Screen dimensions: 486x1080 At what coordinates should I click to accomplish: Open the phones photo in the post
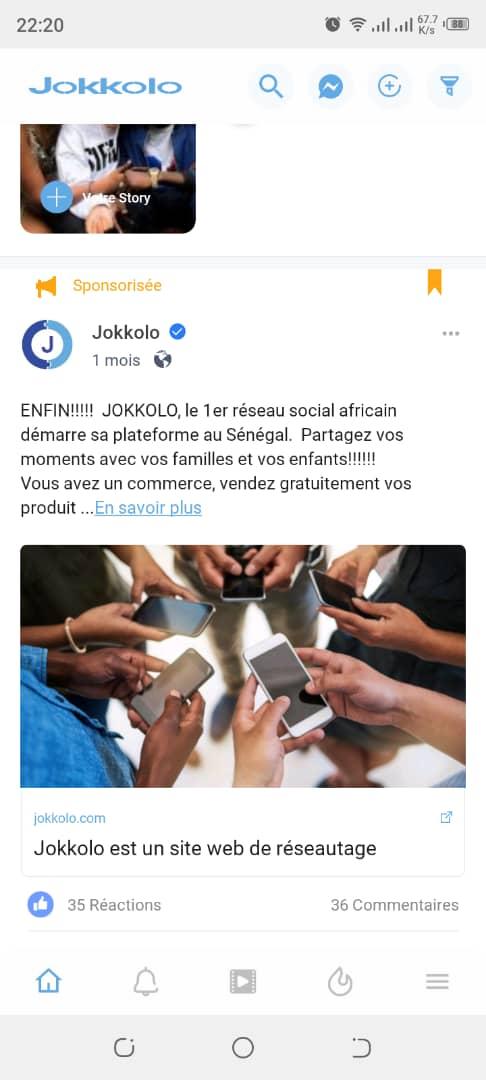[x=243, y=666]
